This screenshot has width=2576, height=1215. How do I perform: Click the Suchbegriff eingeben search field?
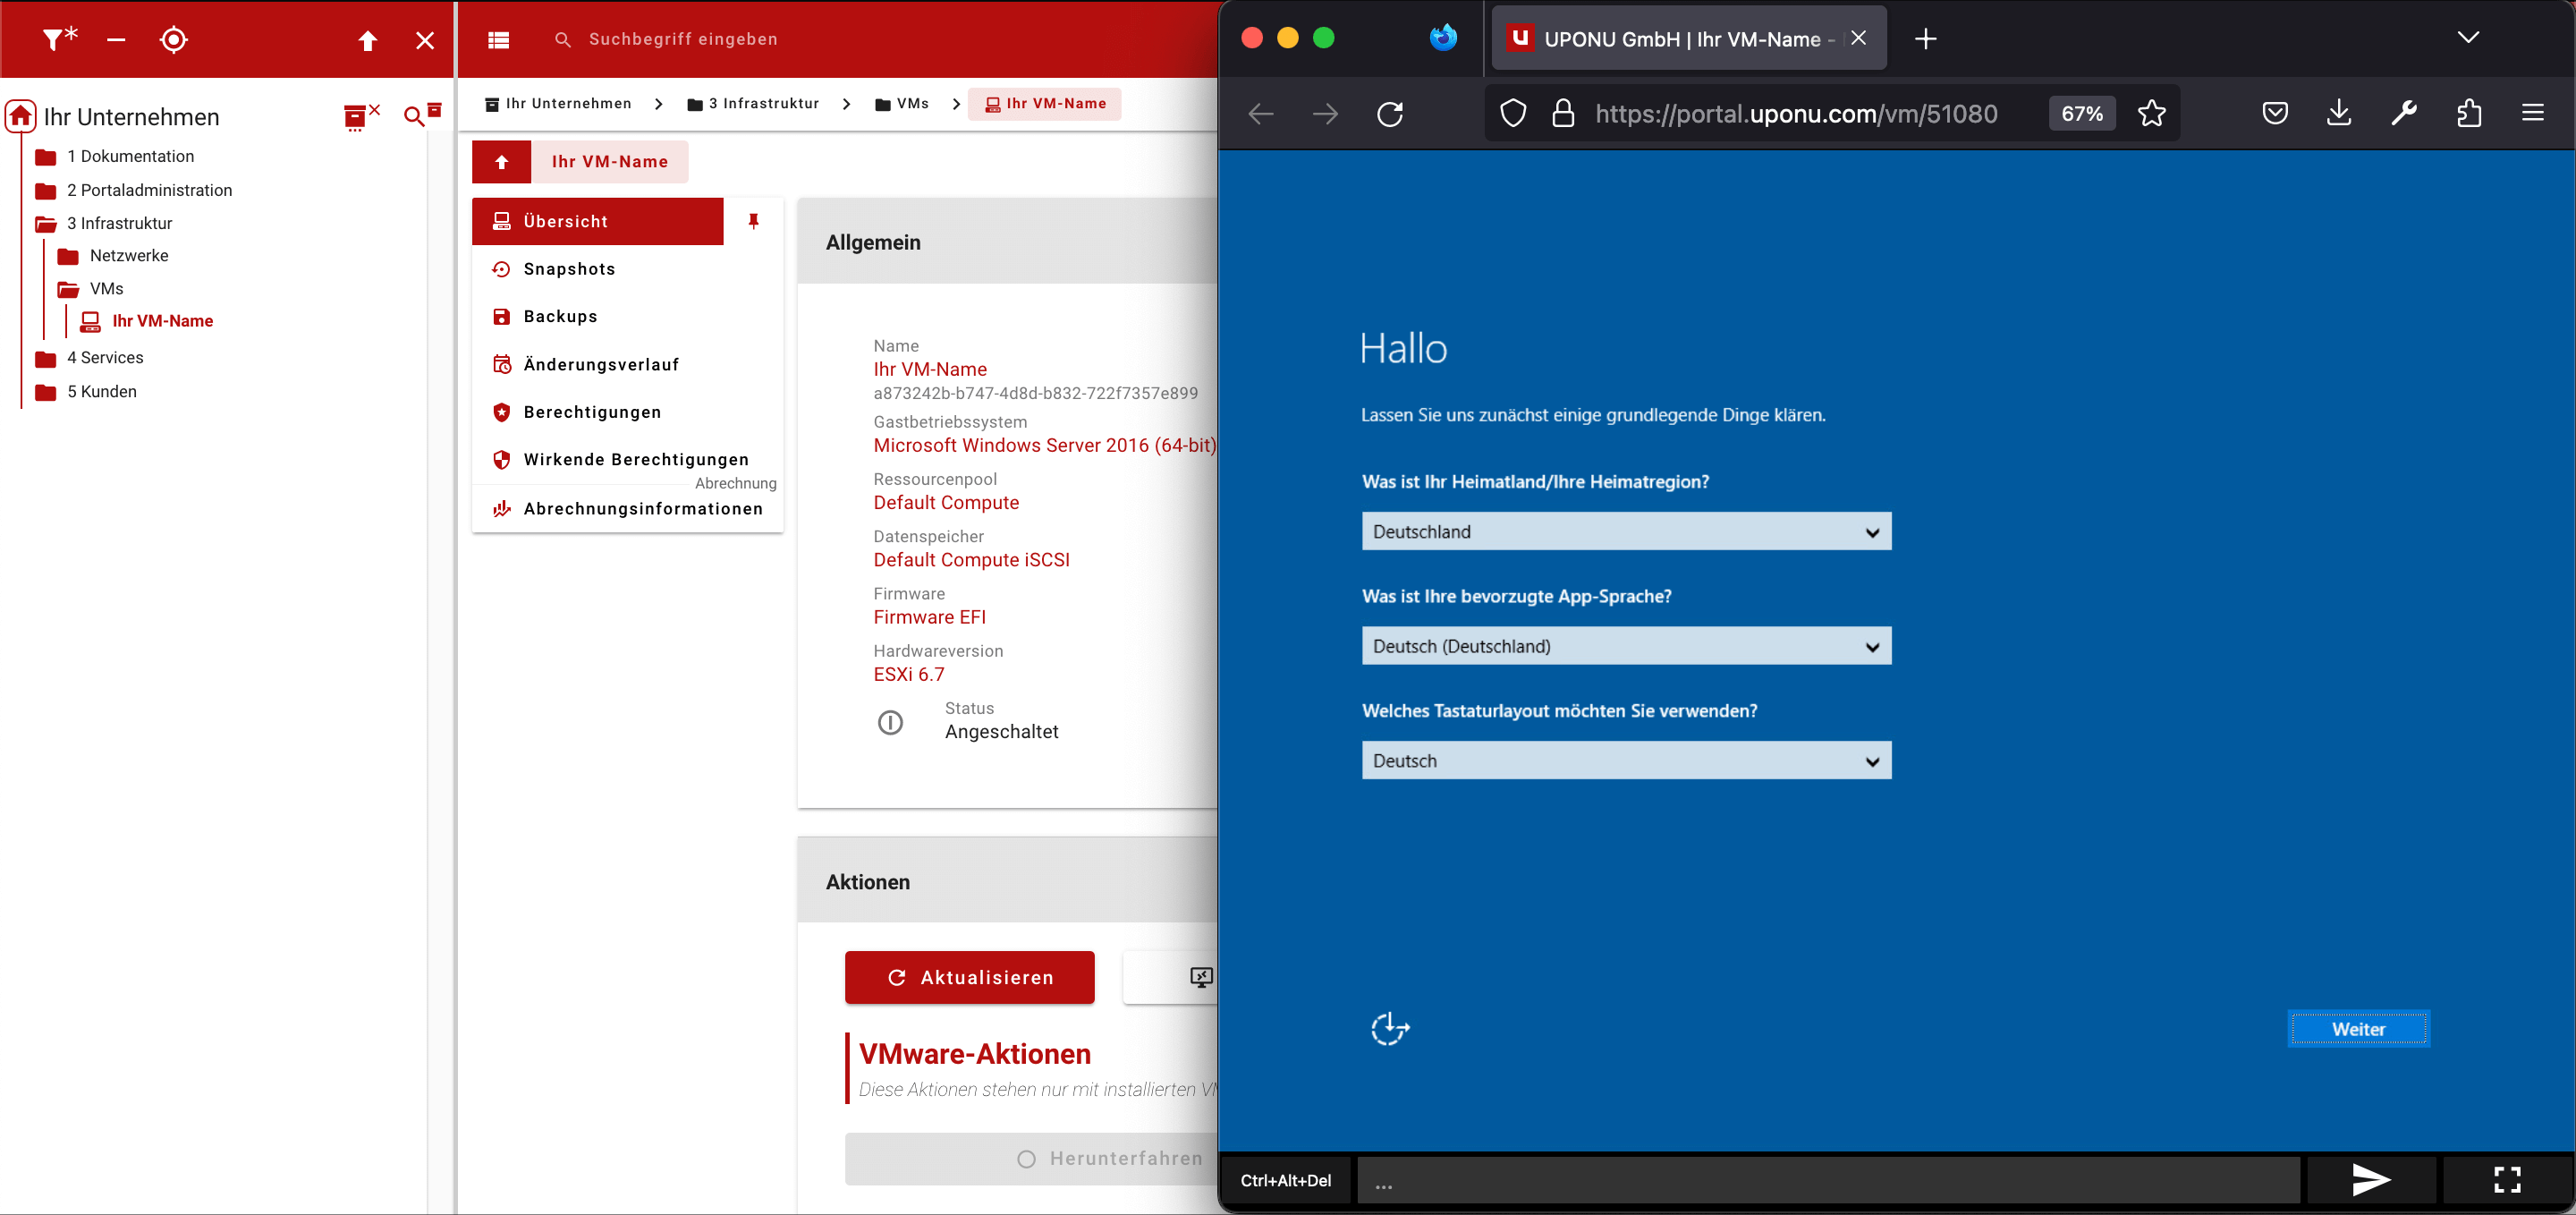click(683, 39)
